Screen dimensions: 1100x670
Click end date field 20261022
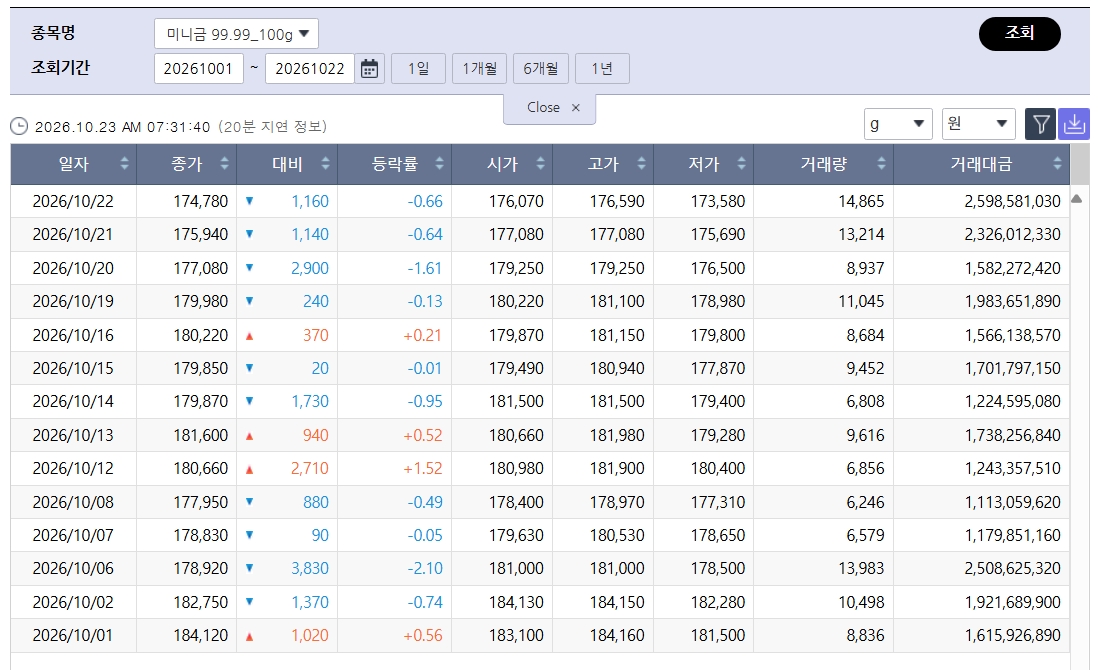pos(309,69)
